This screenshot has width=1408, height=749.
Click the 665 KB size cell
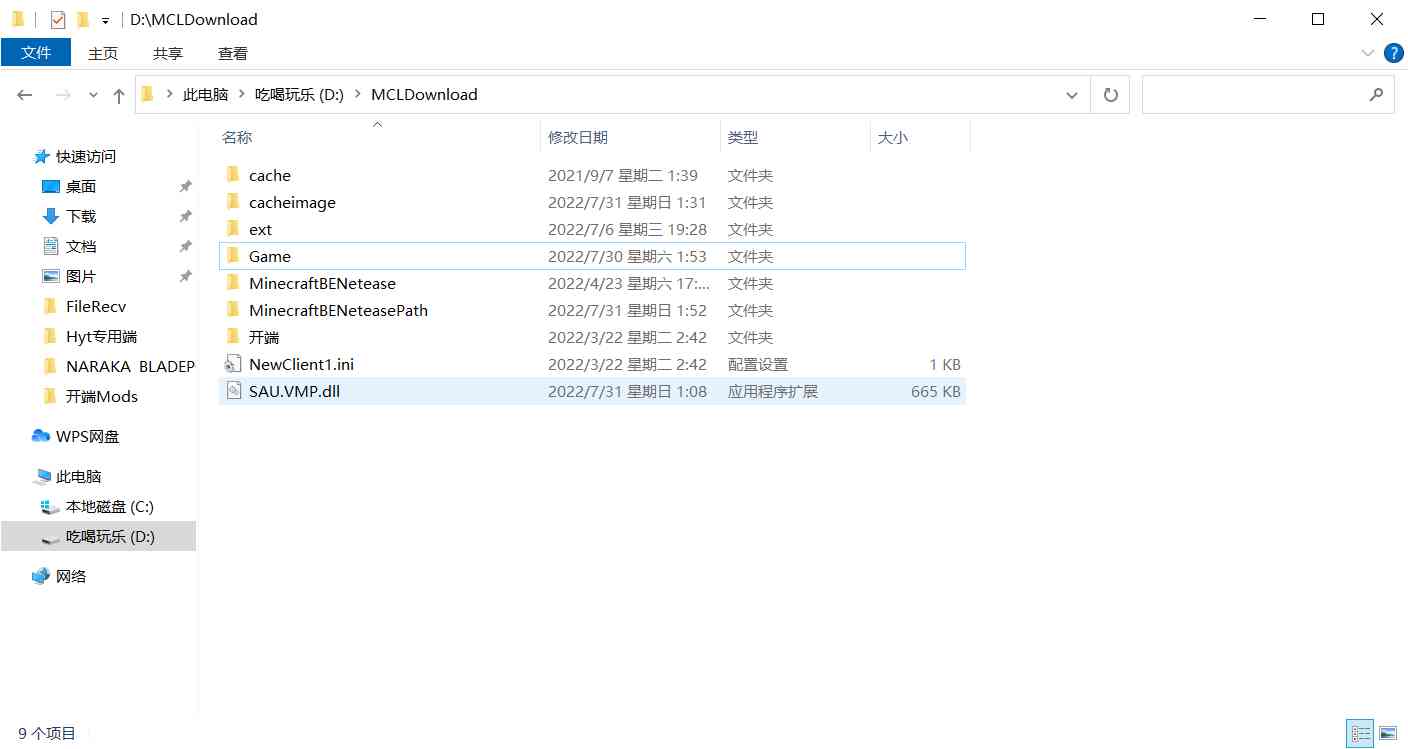tap(936, 392)
